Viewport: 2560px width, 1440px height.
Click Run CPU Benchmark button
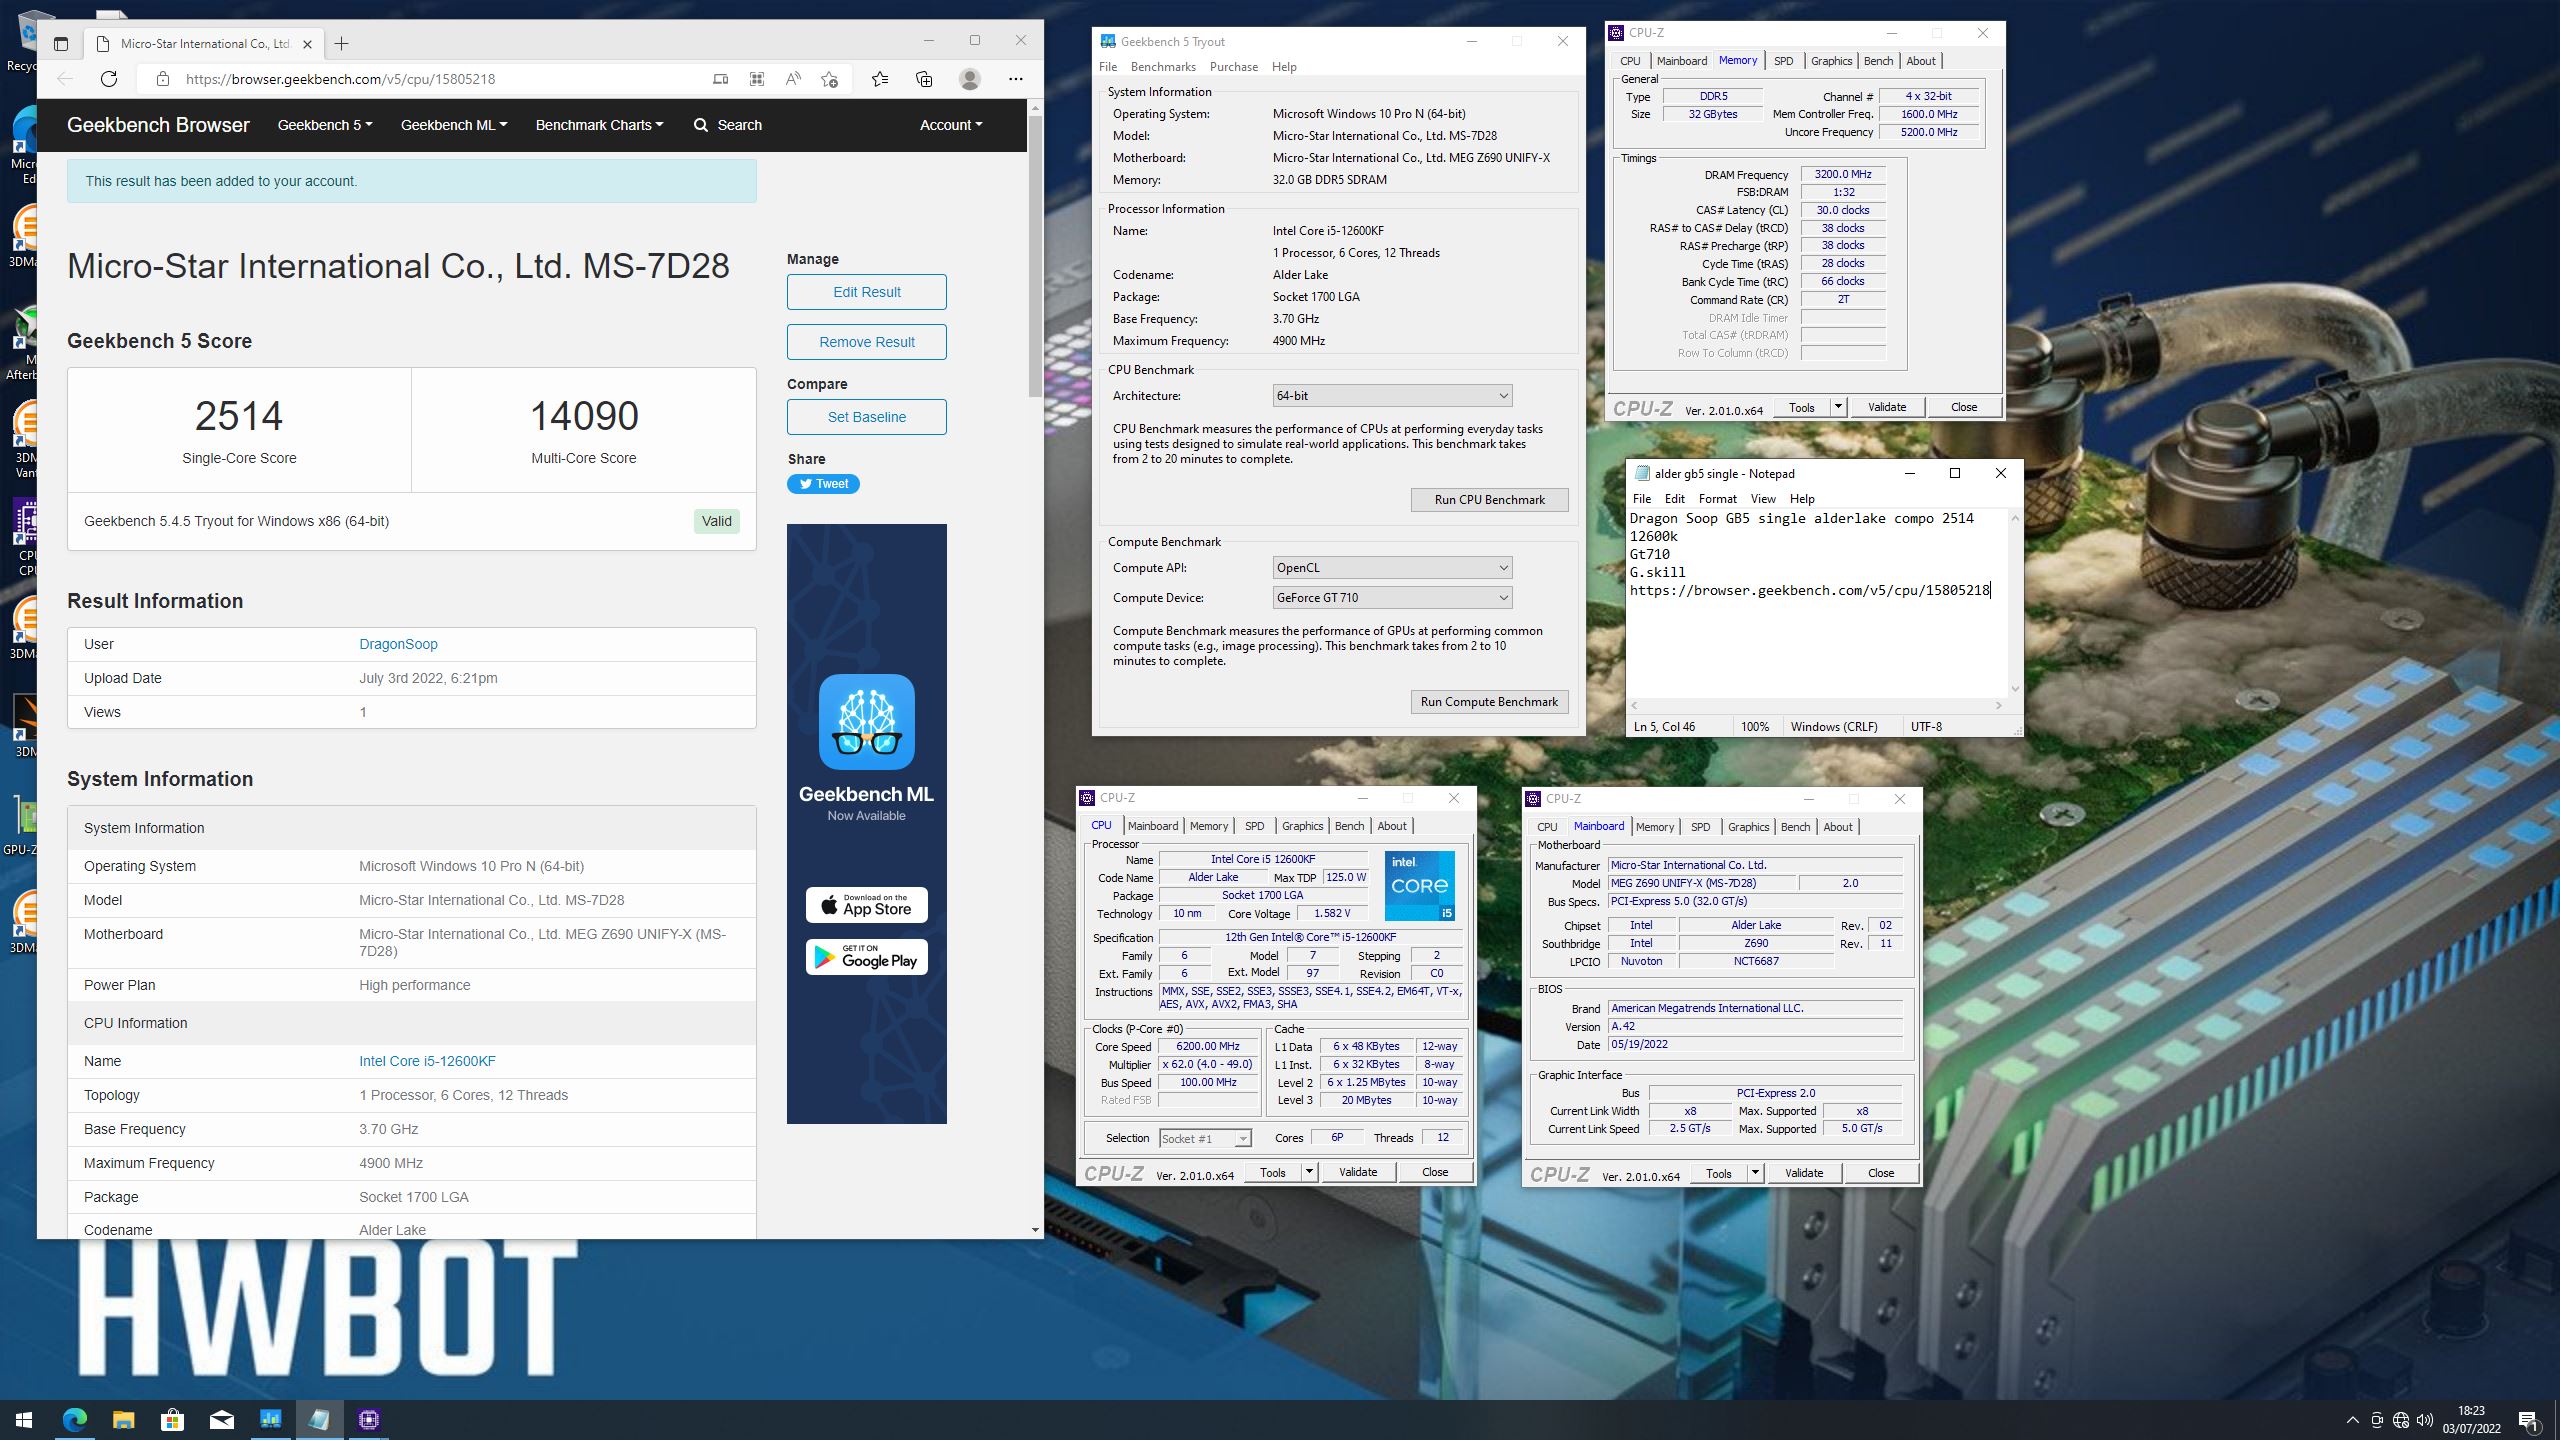[1489, 500]
